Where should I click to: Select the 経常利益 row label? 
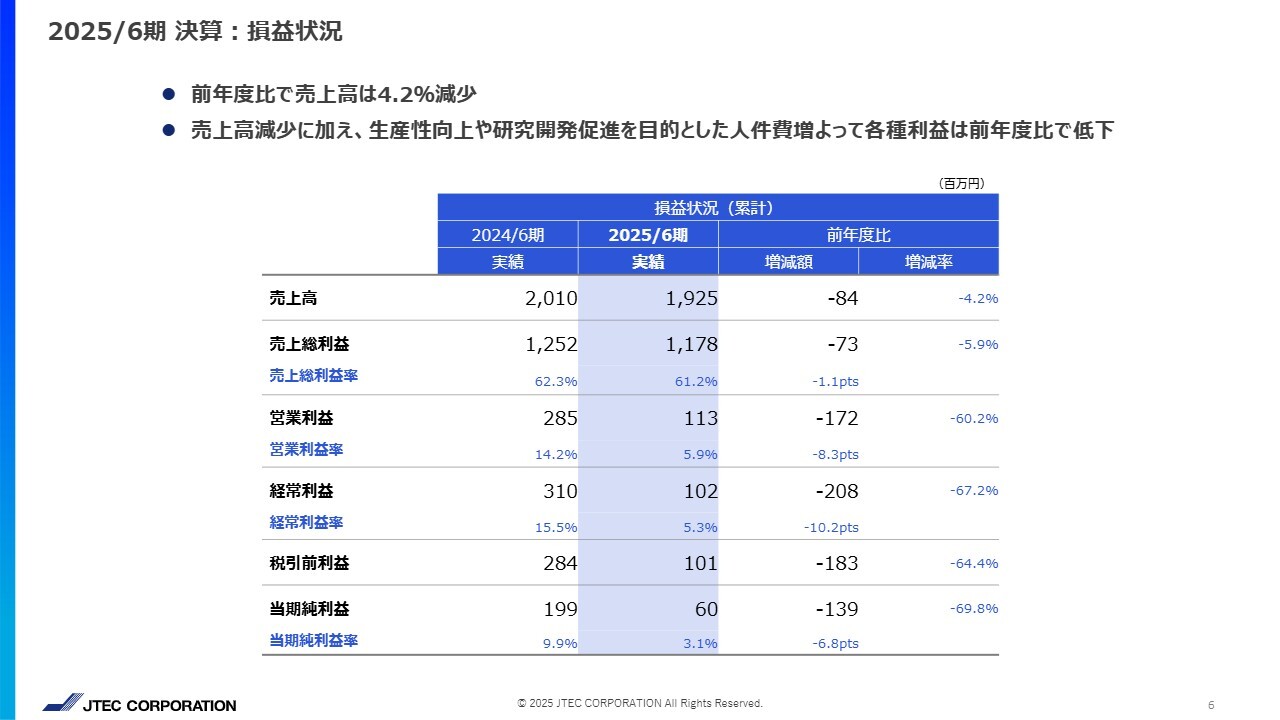302,490
